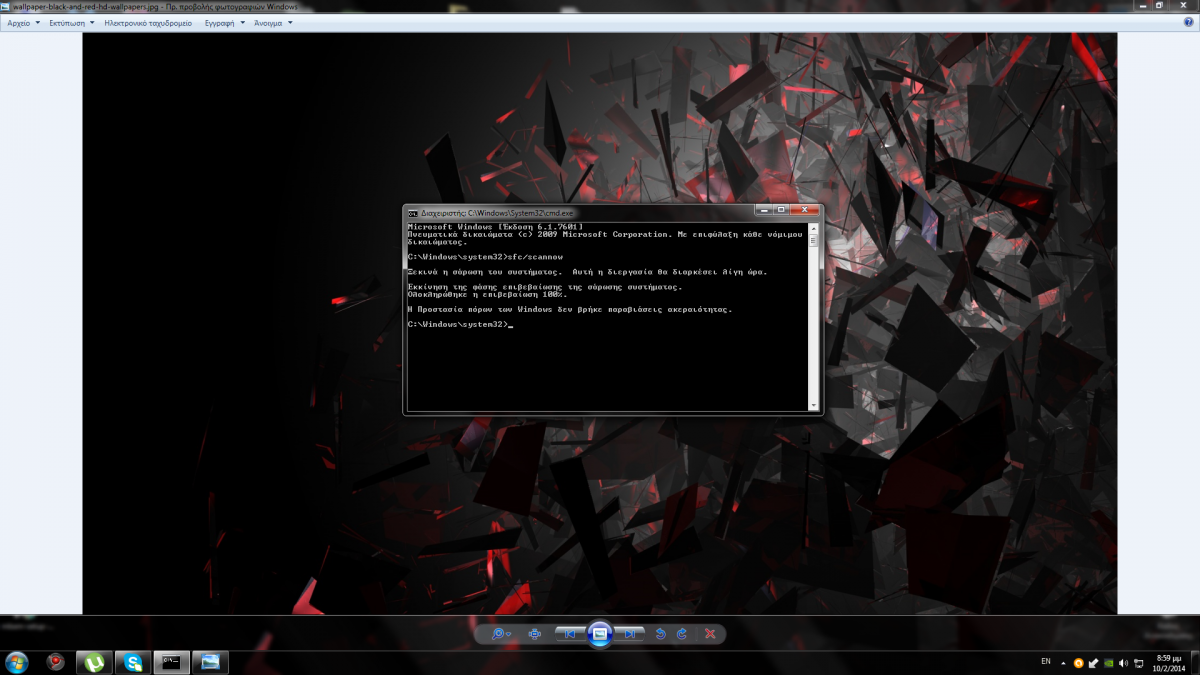Click the blue help icon in Photo Viewer
Viewport: 1200px width, 675px height.
click(1189, 22)
